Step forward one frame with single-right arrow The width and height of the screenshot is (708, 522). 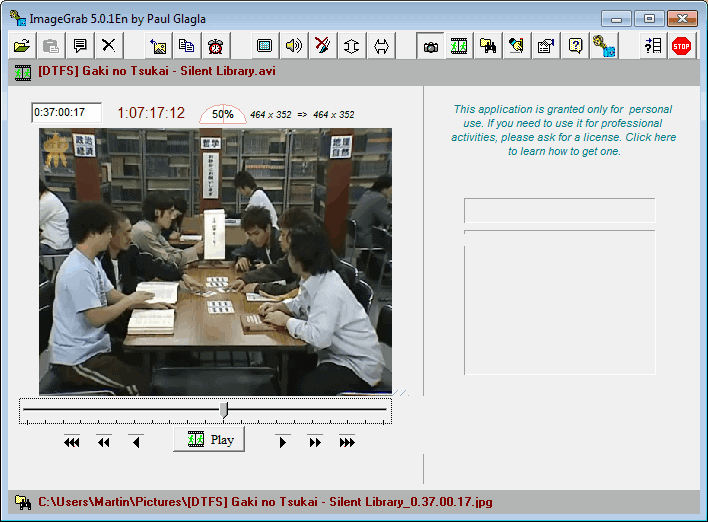283,442
